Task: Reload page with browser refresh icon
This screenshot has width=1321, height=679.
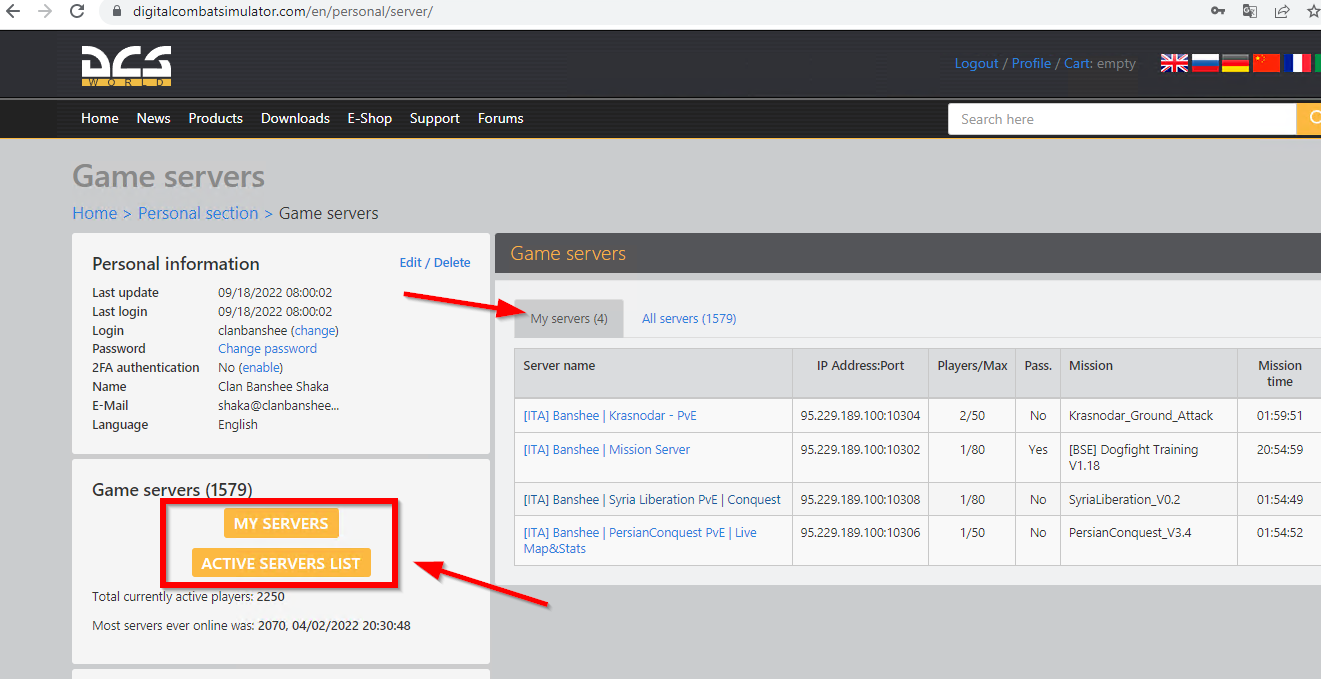Action: 77,12
